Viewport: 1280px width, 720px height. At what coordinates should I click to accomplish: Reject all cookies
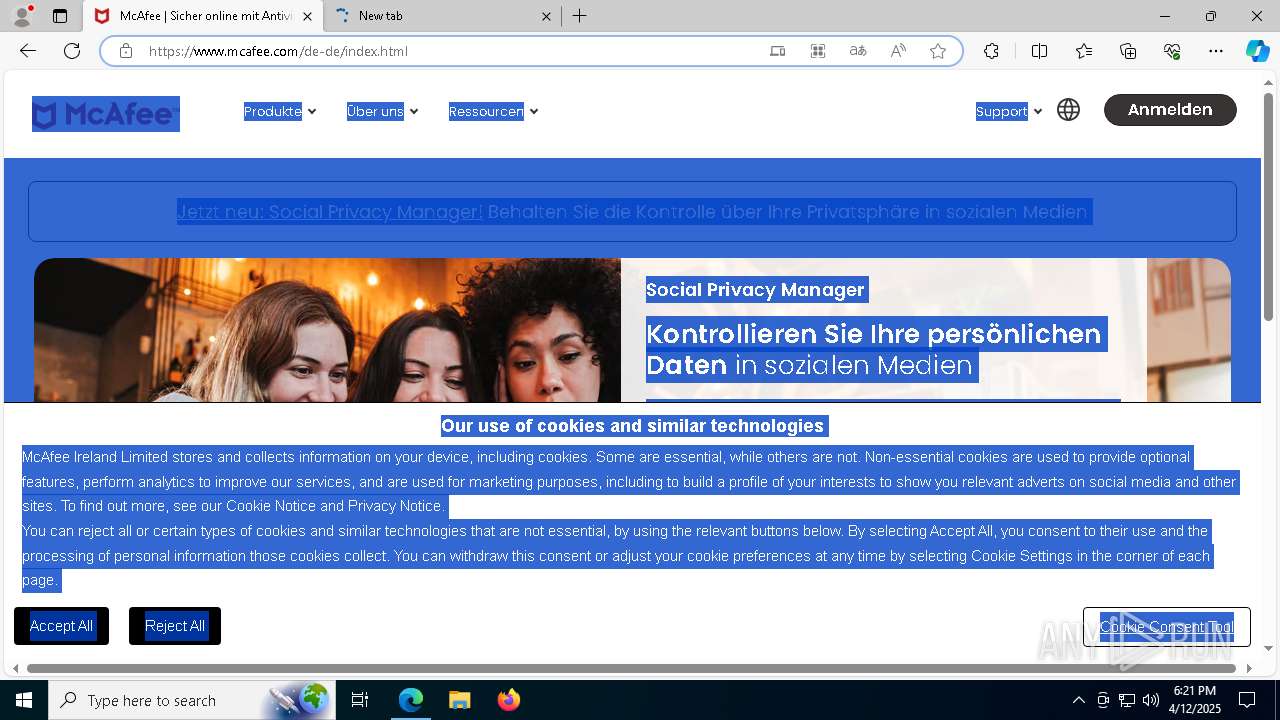click(x=175, y=626)
